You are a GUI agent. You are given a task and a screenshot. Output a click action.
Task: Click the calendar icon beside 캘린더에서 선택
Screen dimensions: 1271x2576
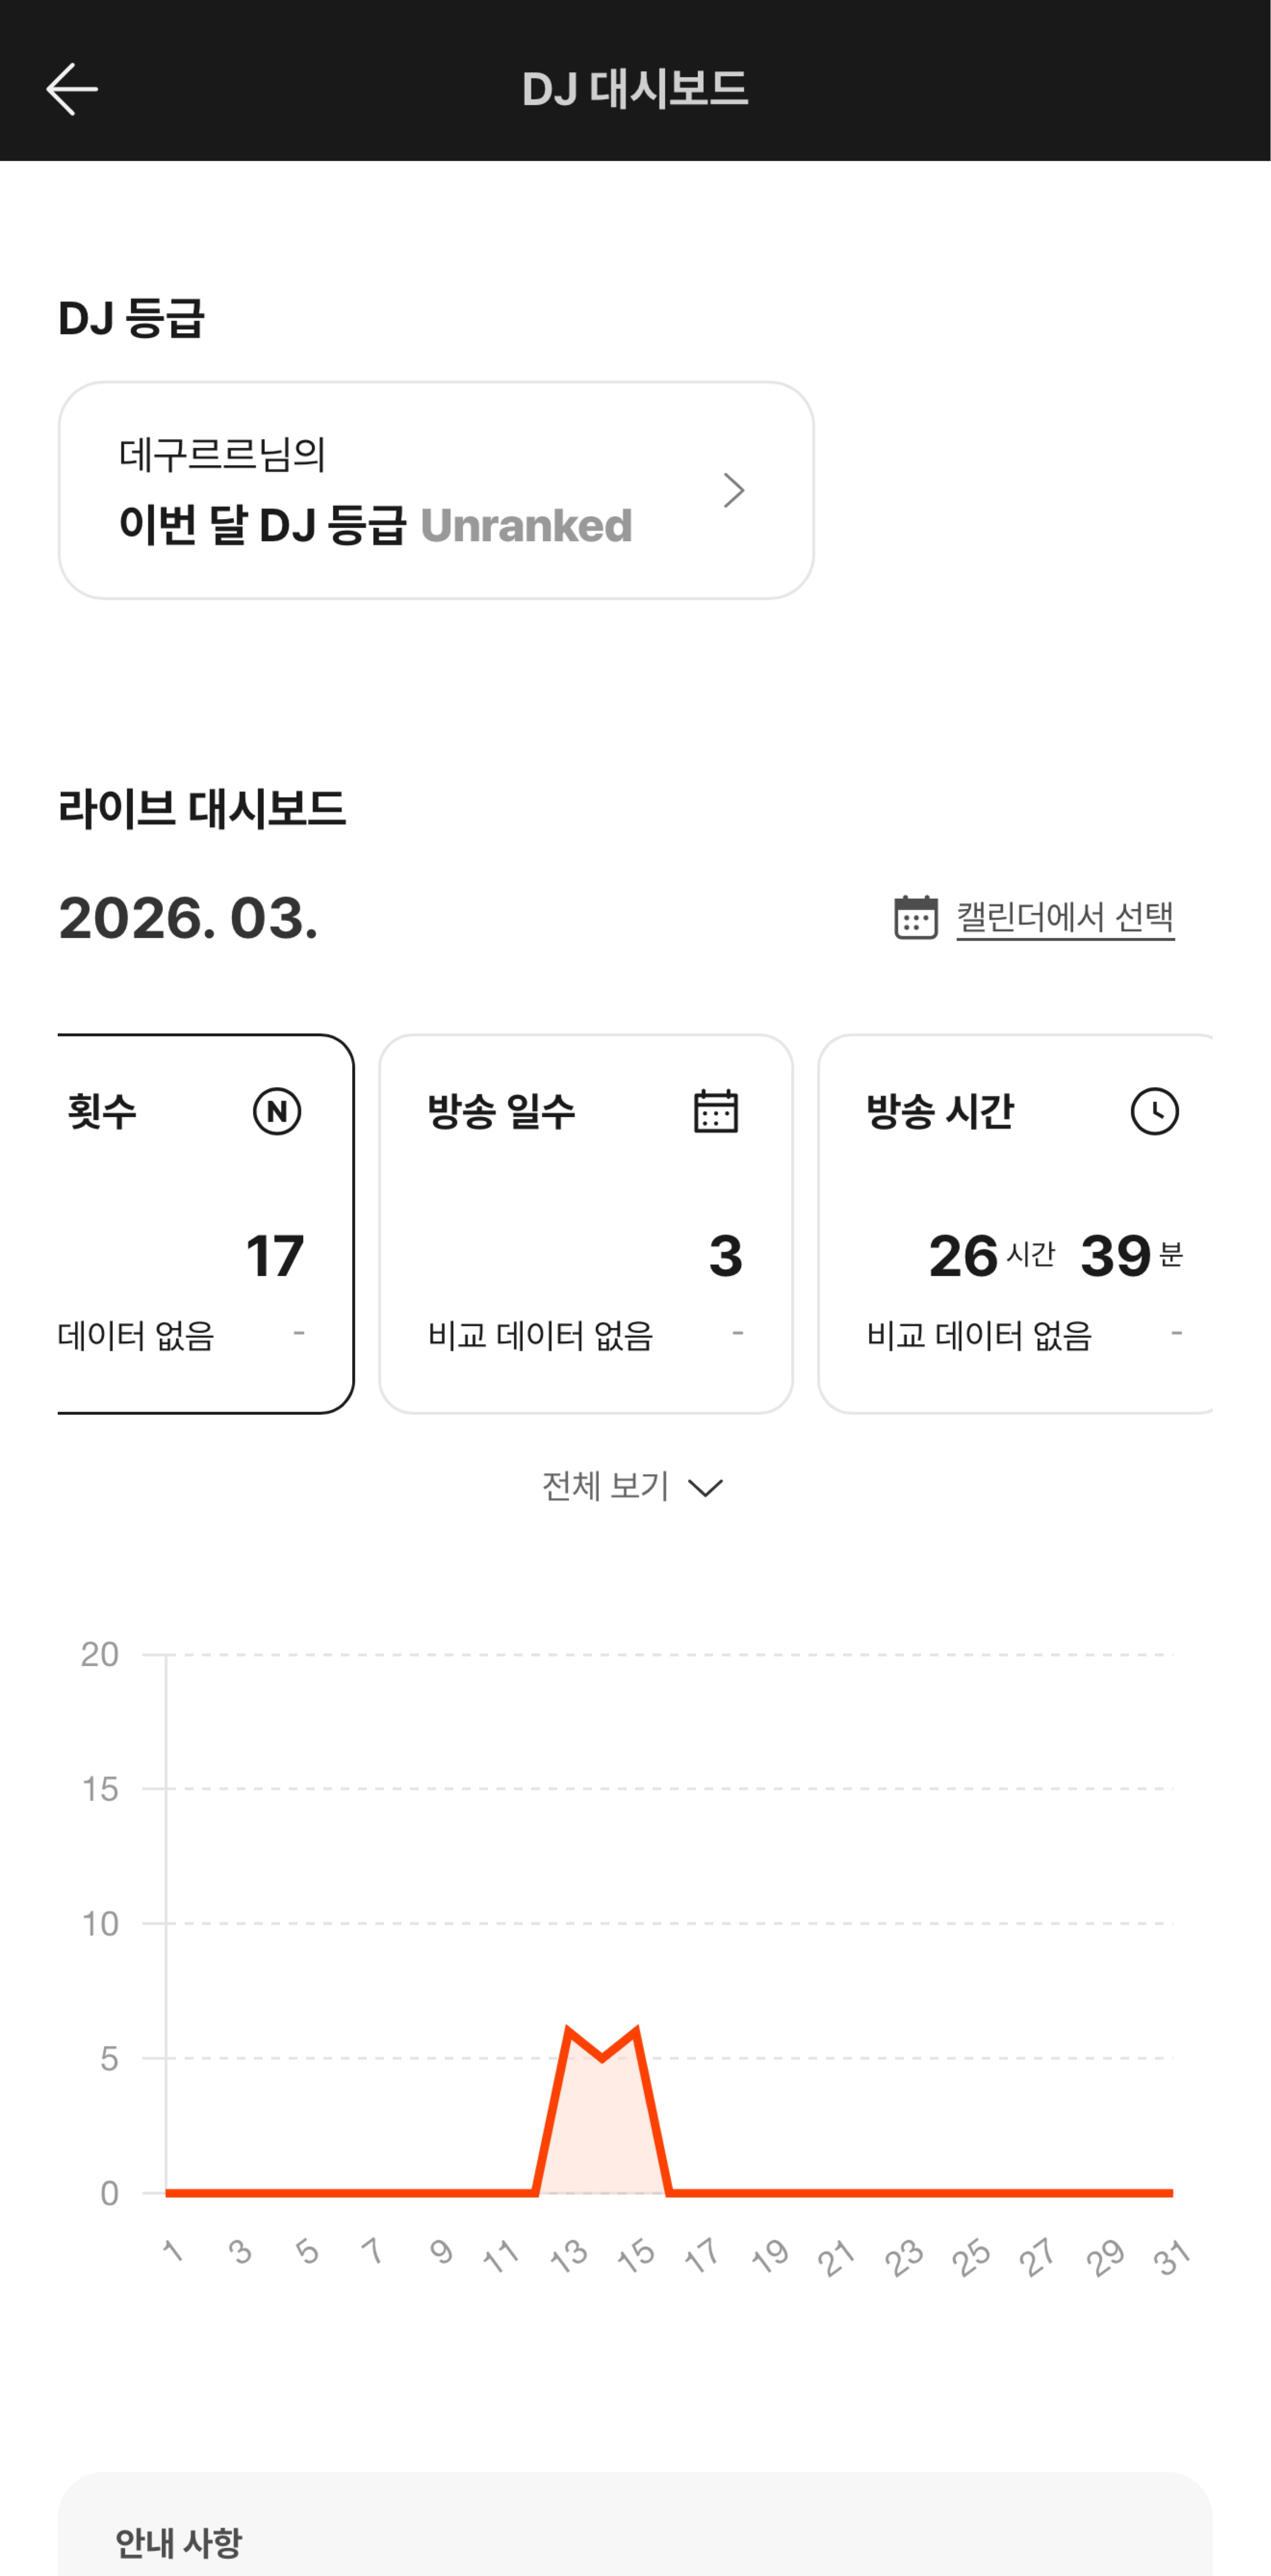coord(915,917)
